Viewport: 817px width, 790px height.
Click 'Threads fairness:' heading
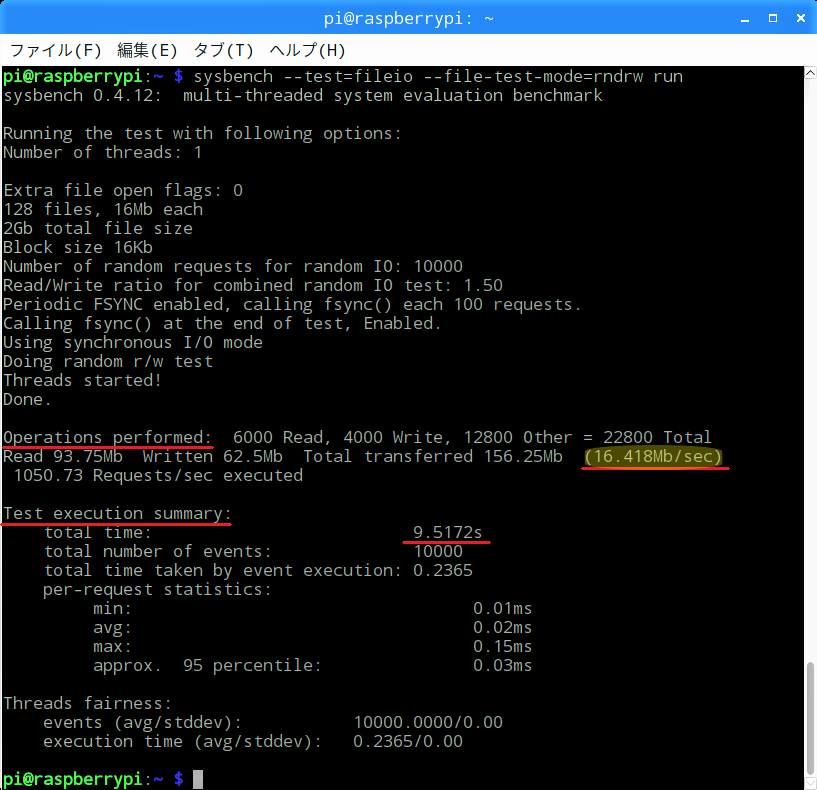coord(88,704)
